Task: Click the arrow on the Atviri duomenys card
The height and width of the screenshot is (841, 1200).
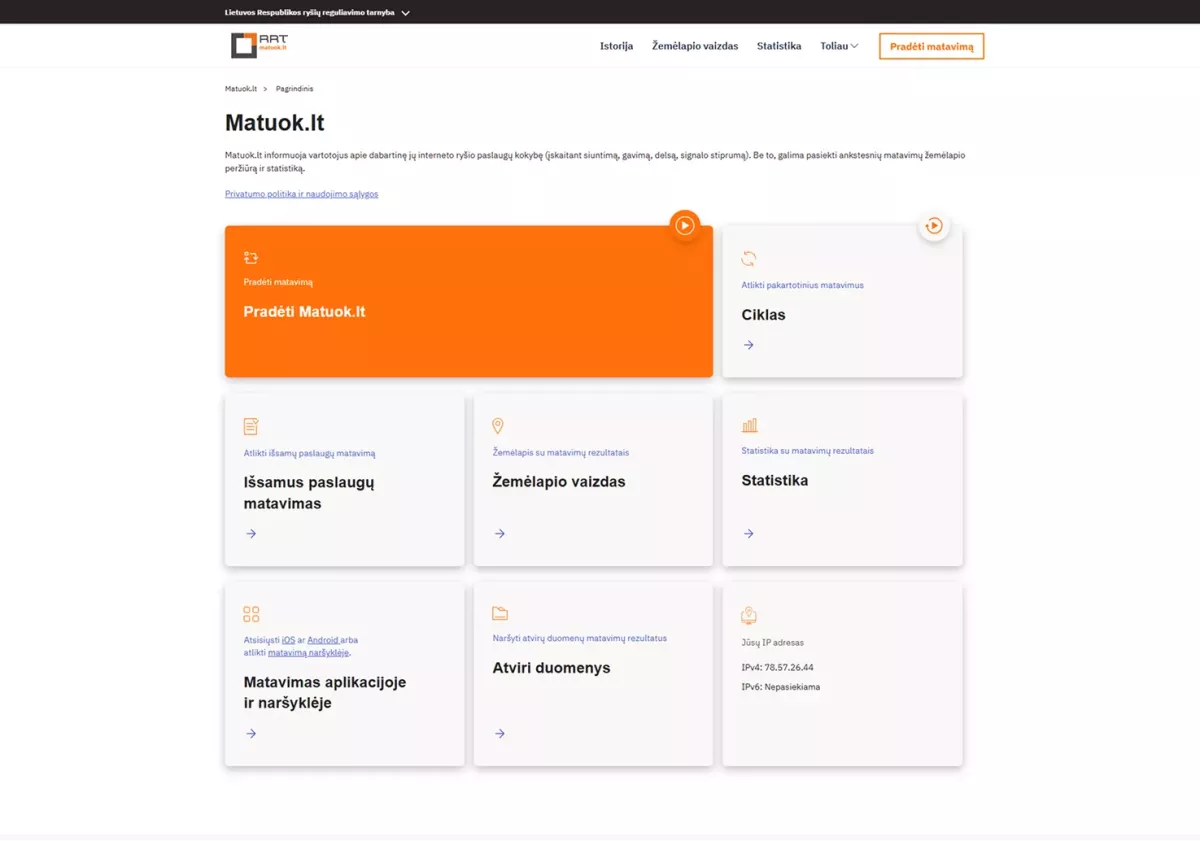Action: pos(500,734)
